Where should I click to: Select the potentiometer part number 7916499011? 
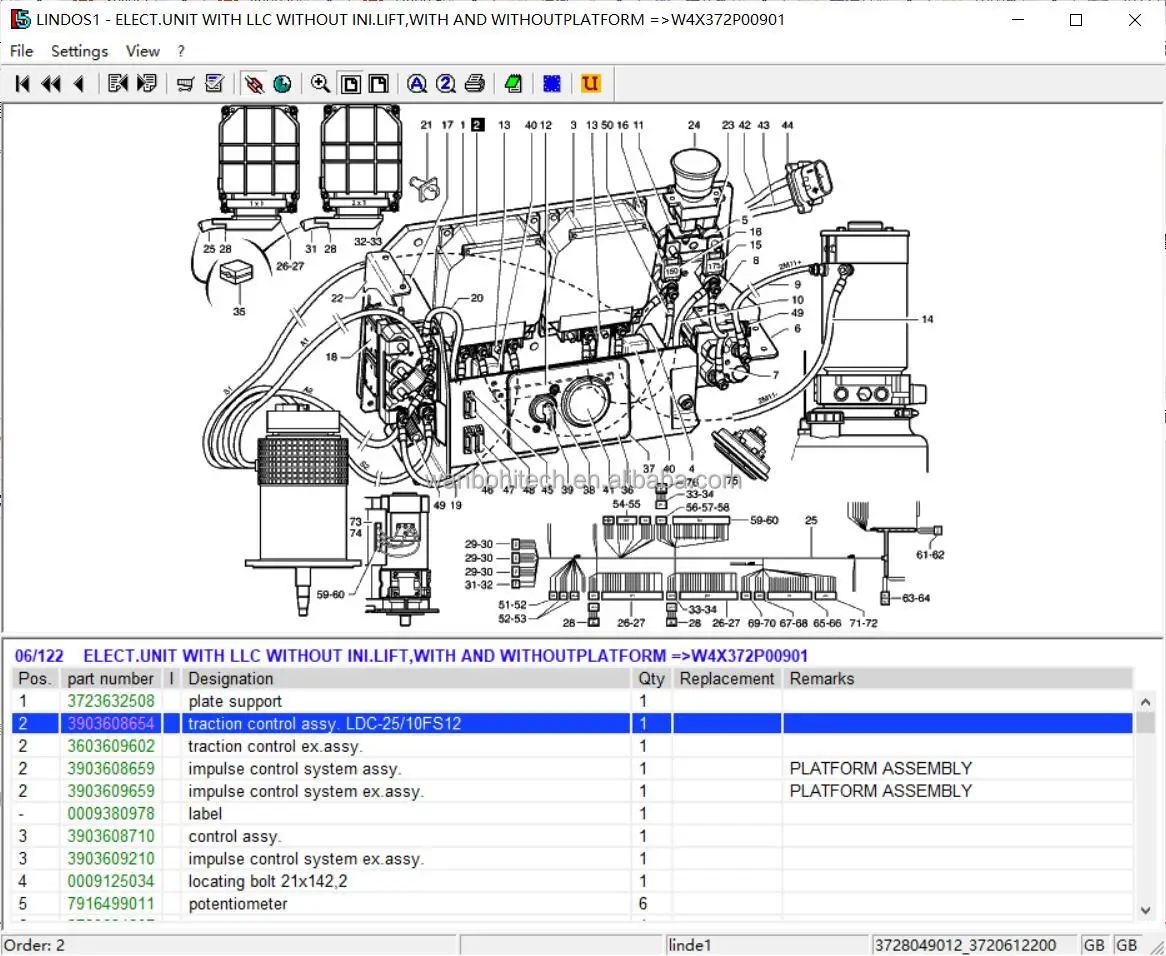111,904
